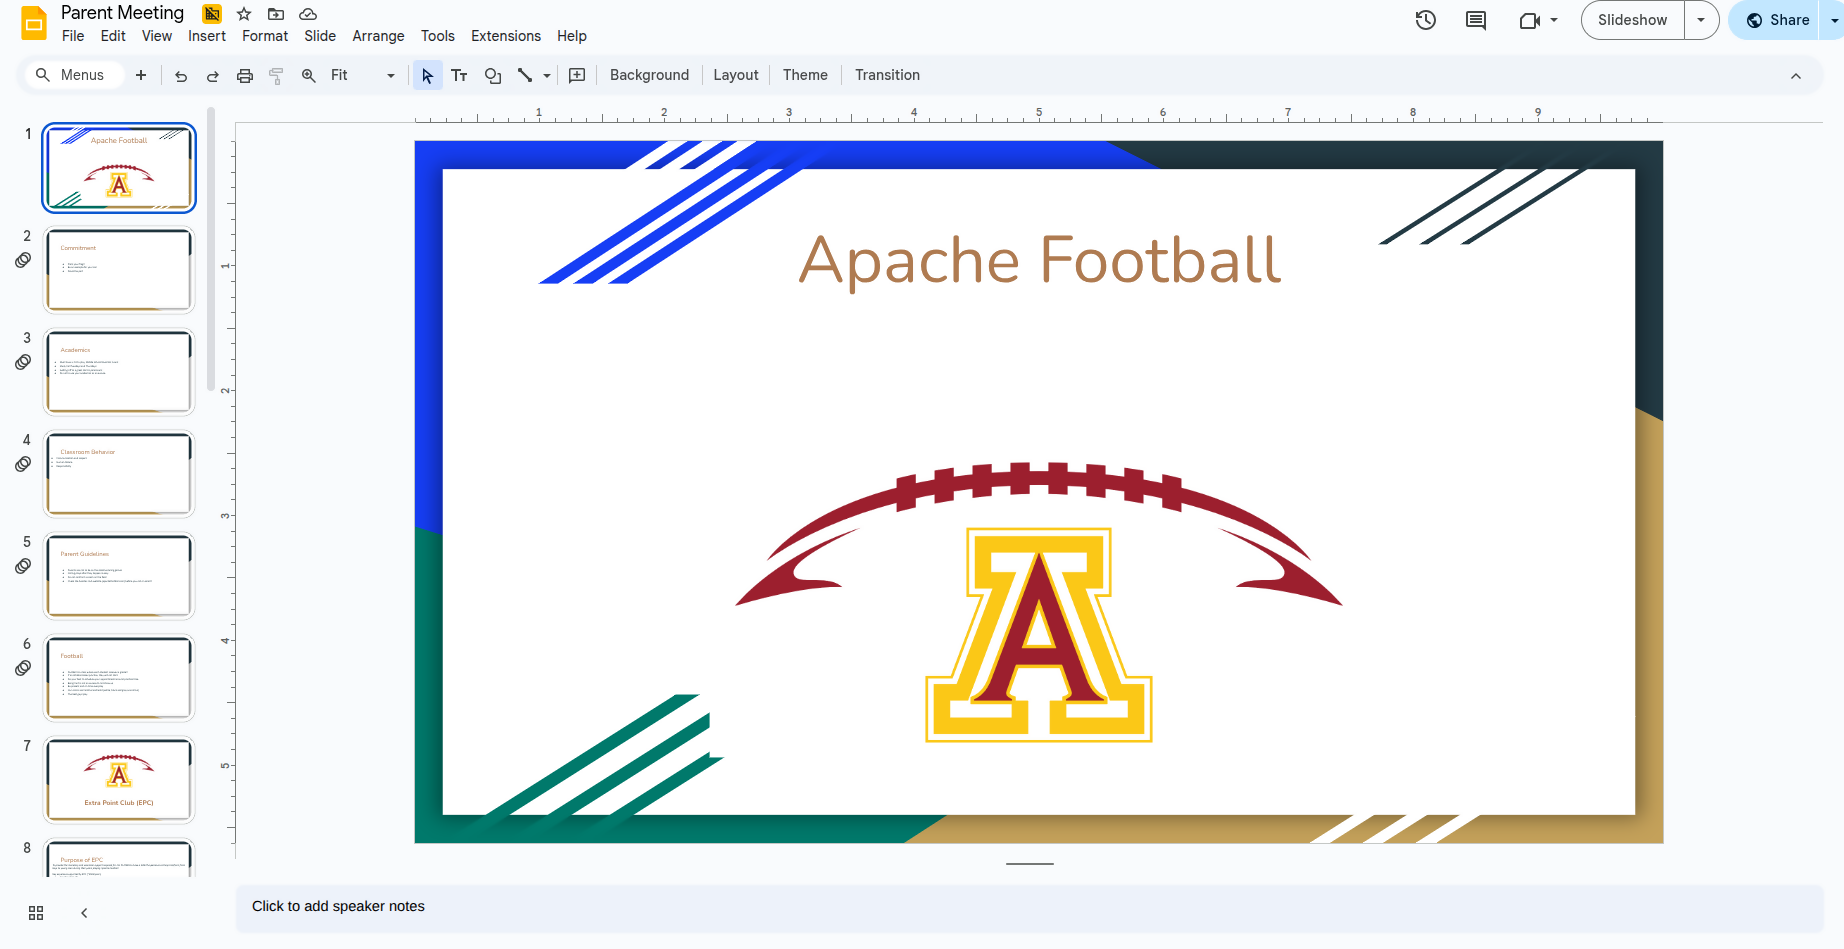Open the Slide menu
1844x949 pixels.
pyautogui.click(x=320, y=36)
